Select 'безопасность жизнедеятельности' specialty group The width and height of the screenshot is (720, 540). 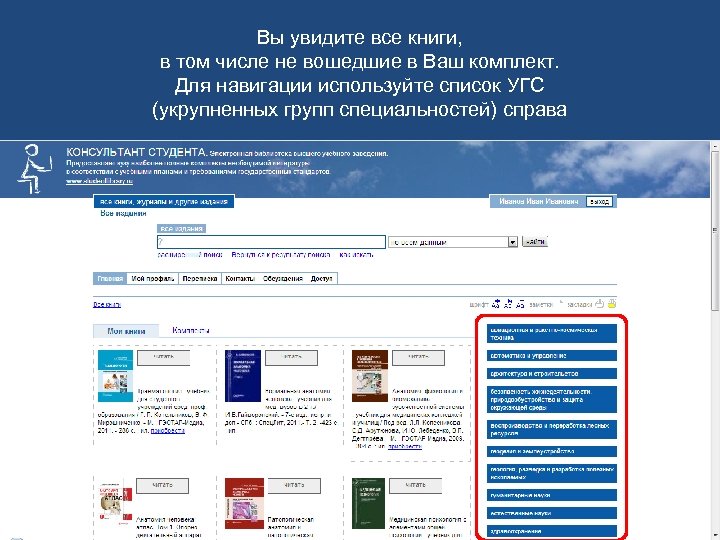(551, 399)
